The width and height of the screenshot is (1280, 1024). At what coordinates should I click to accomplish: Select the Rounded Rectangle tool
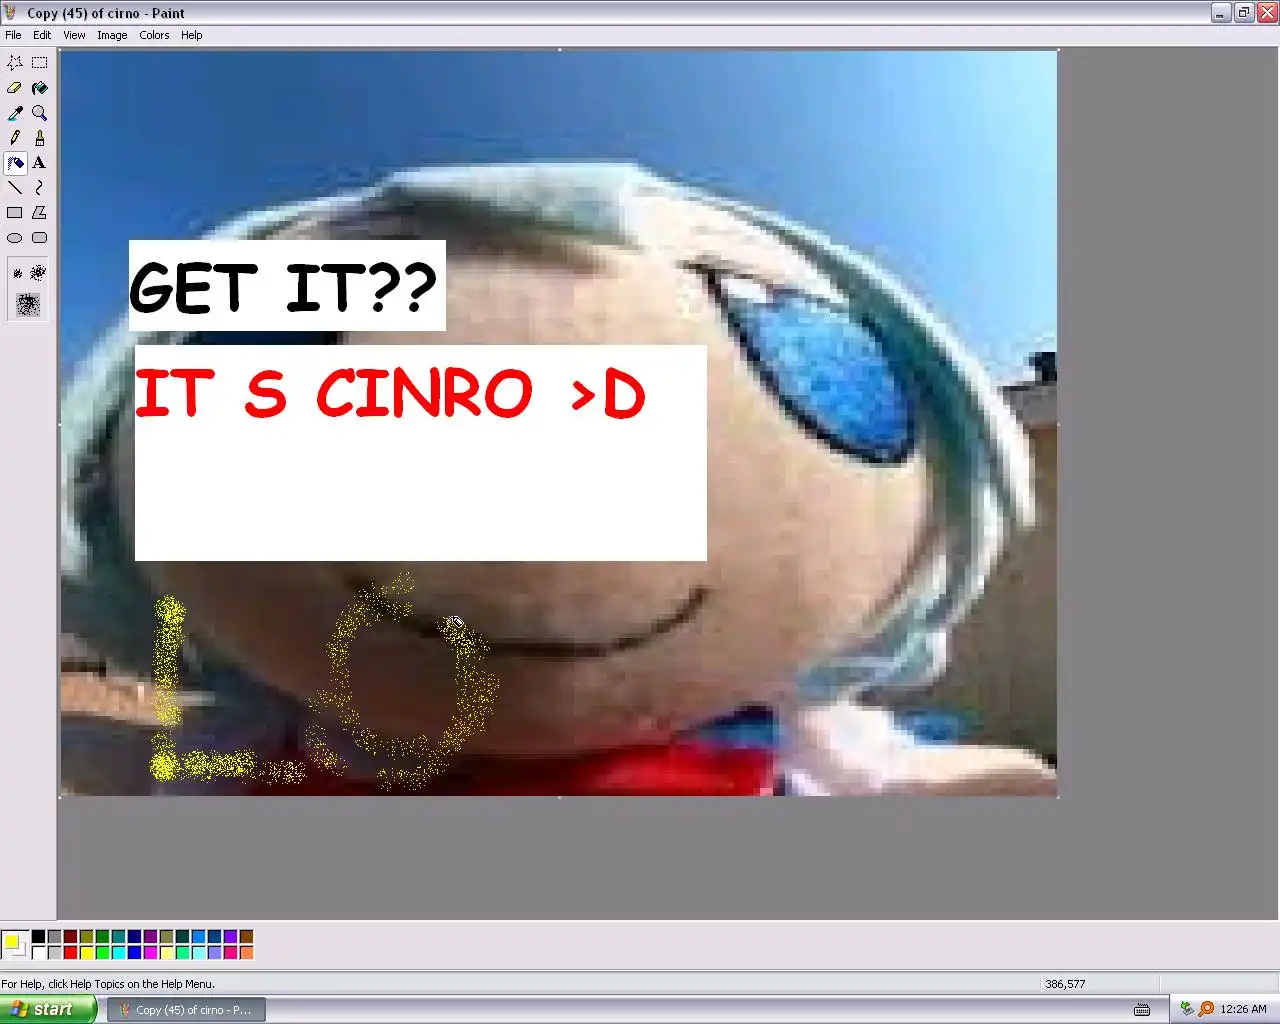coord(39,238)
